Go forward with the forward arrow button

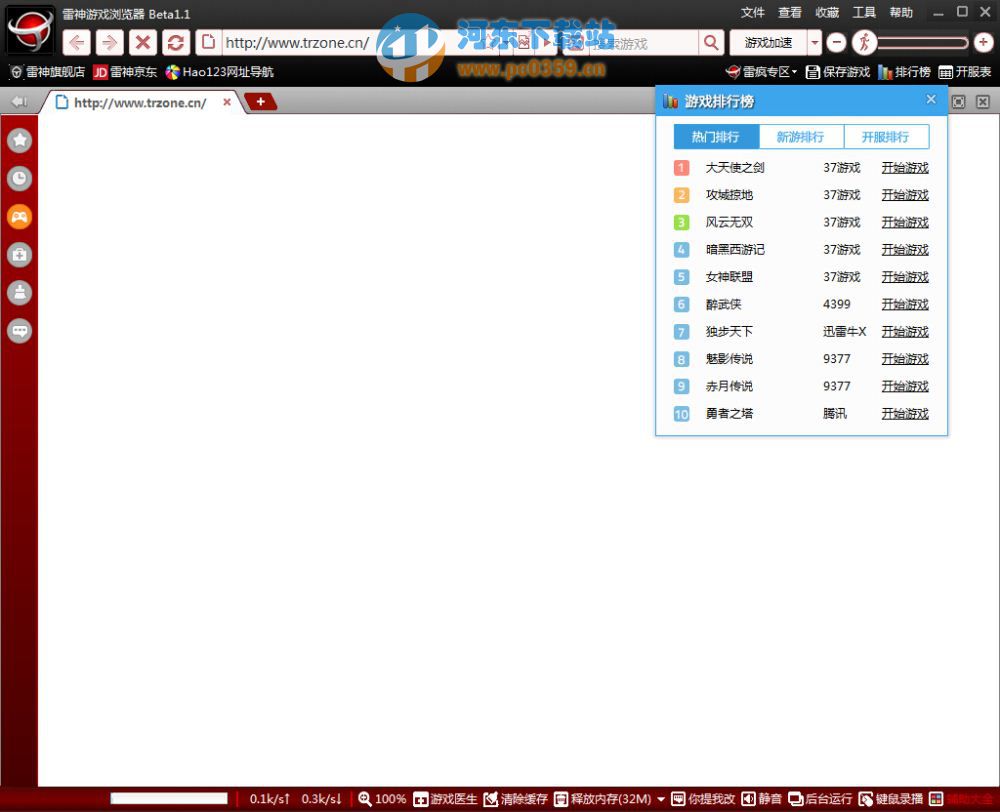pos(110,43)
